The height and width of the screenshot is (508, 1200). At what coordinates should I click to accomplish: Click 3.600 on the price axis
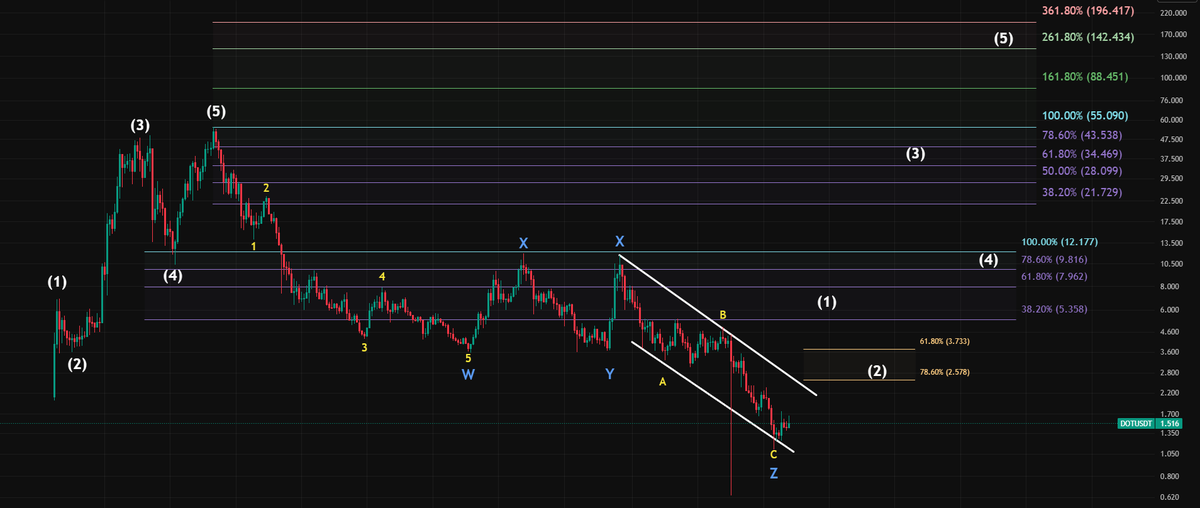(x=1170, y=352)
